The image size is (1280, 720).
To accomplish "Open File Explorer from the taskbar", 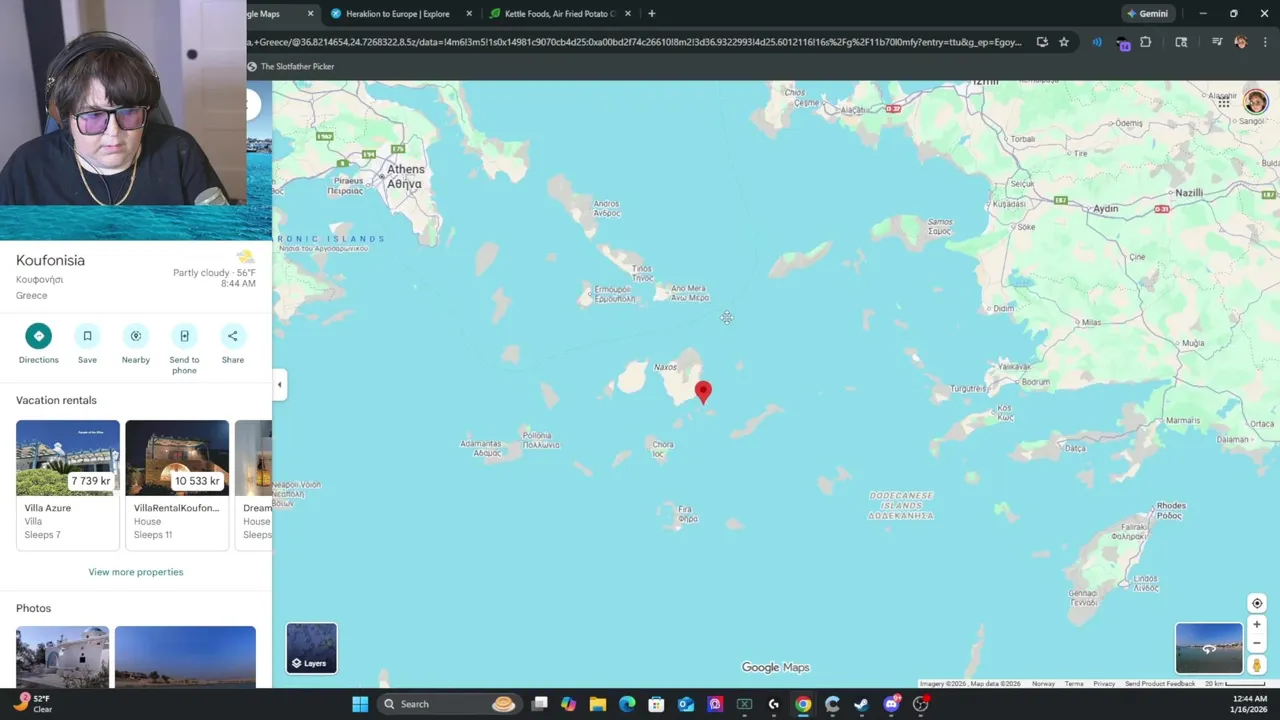I will pos(598,704).
